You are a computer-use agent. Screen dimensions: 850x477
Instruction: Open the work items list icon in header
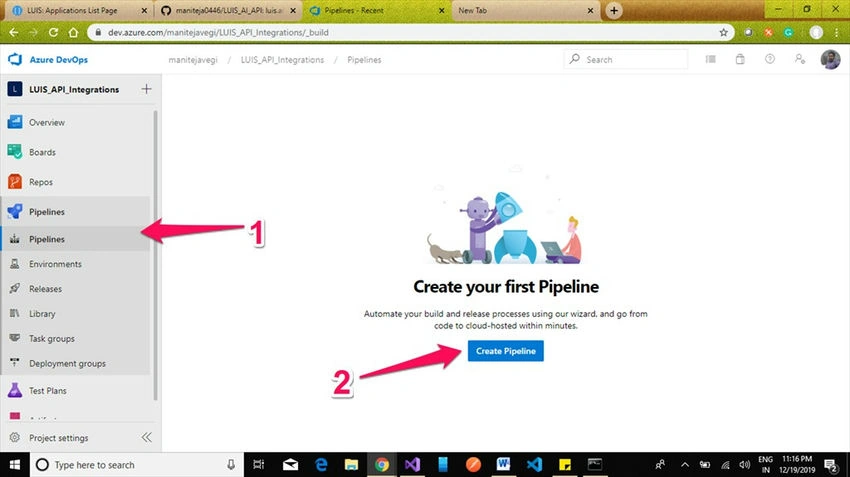(x=710, y=59)
